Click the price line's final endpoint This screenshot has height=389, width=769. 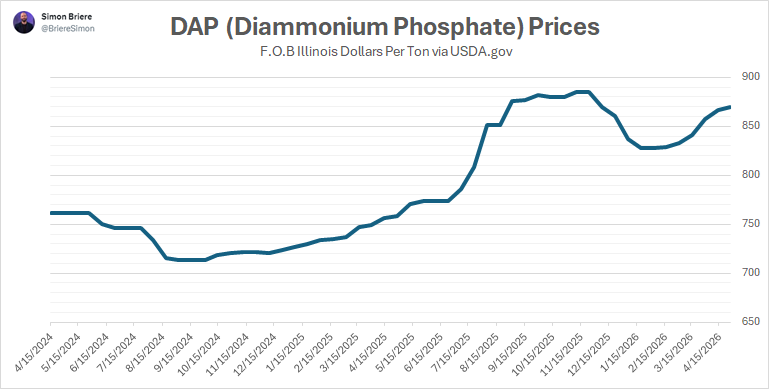point(729,107)
